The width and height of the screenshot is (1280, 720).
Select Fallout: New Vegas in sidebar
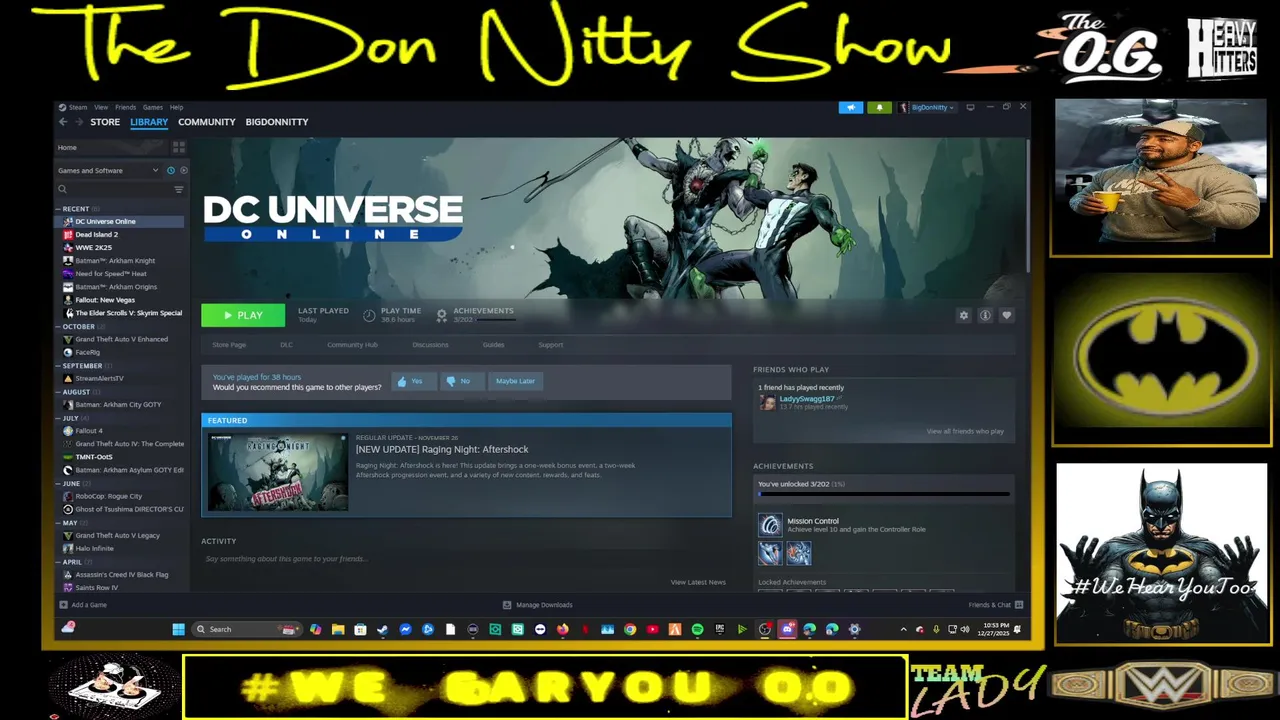tap(105, 300)
